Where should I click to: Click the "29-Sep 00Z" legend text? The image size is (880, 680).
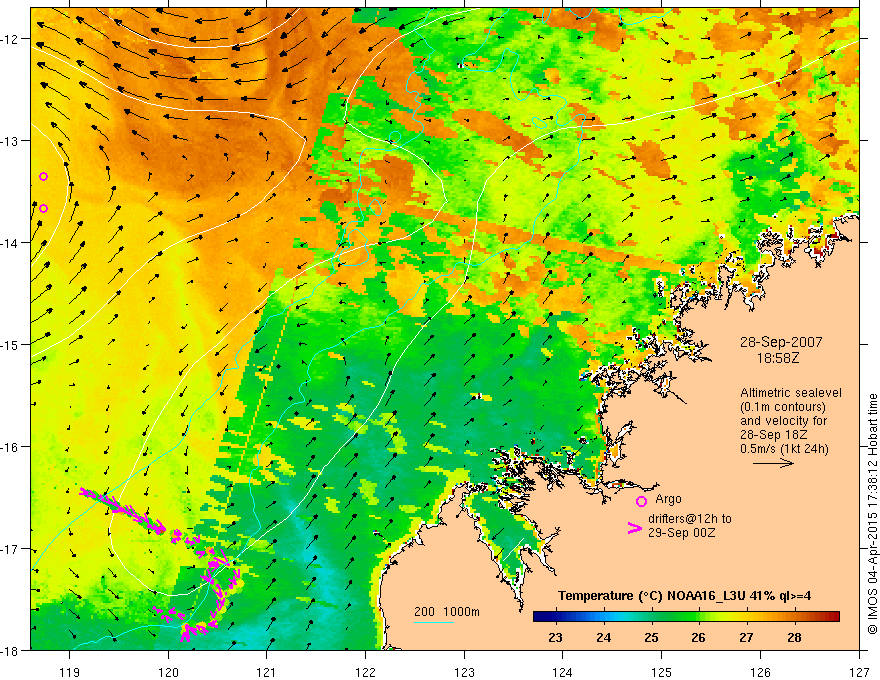[x=682, y=533]
